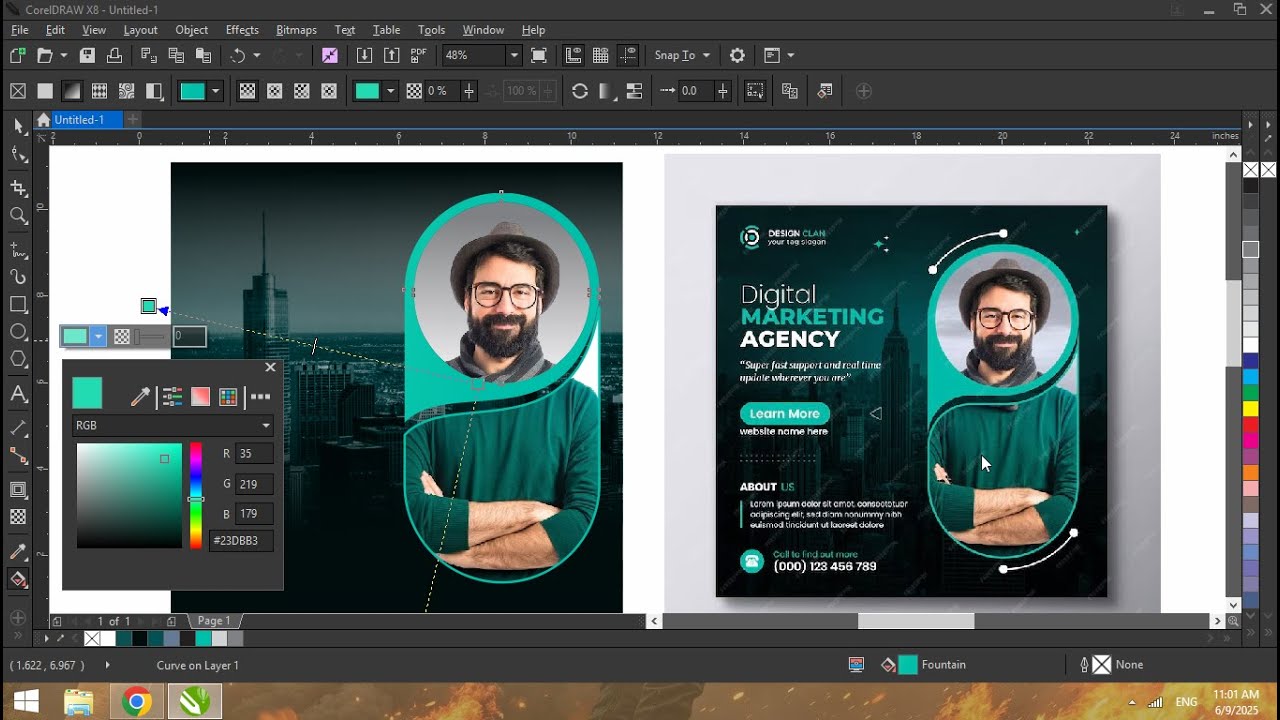Open the Options gear icon
The width and height of the screenshot is (1280, 720).
[x=737, y=56]
